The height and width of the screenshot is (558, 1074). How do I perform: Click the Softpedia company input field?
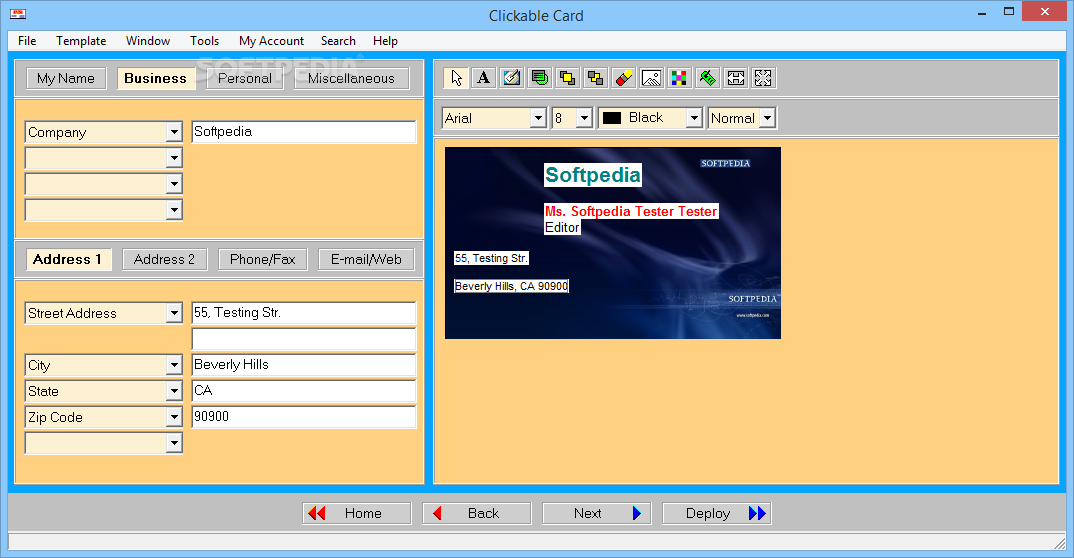(x=303, y=132)
